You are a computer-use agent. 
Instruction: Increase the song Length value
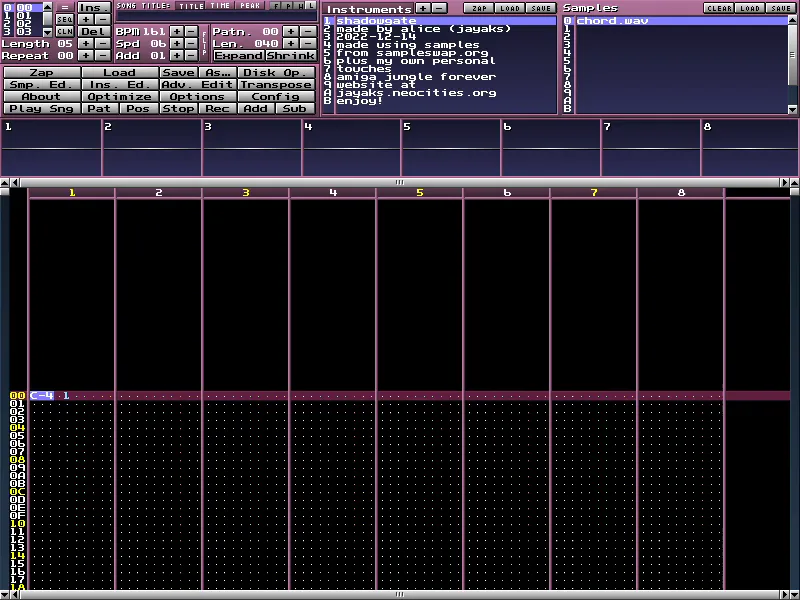(x=86, y=43)
